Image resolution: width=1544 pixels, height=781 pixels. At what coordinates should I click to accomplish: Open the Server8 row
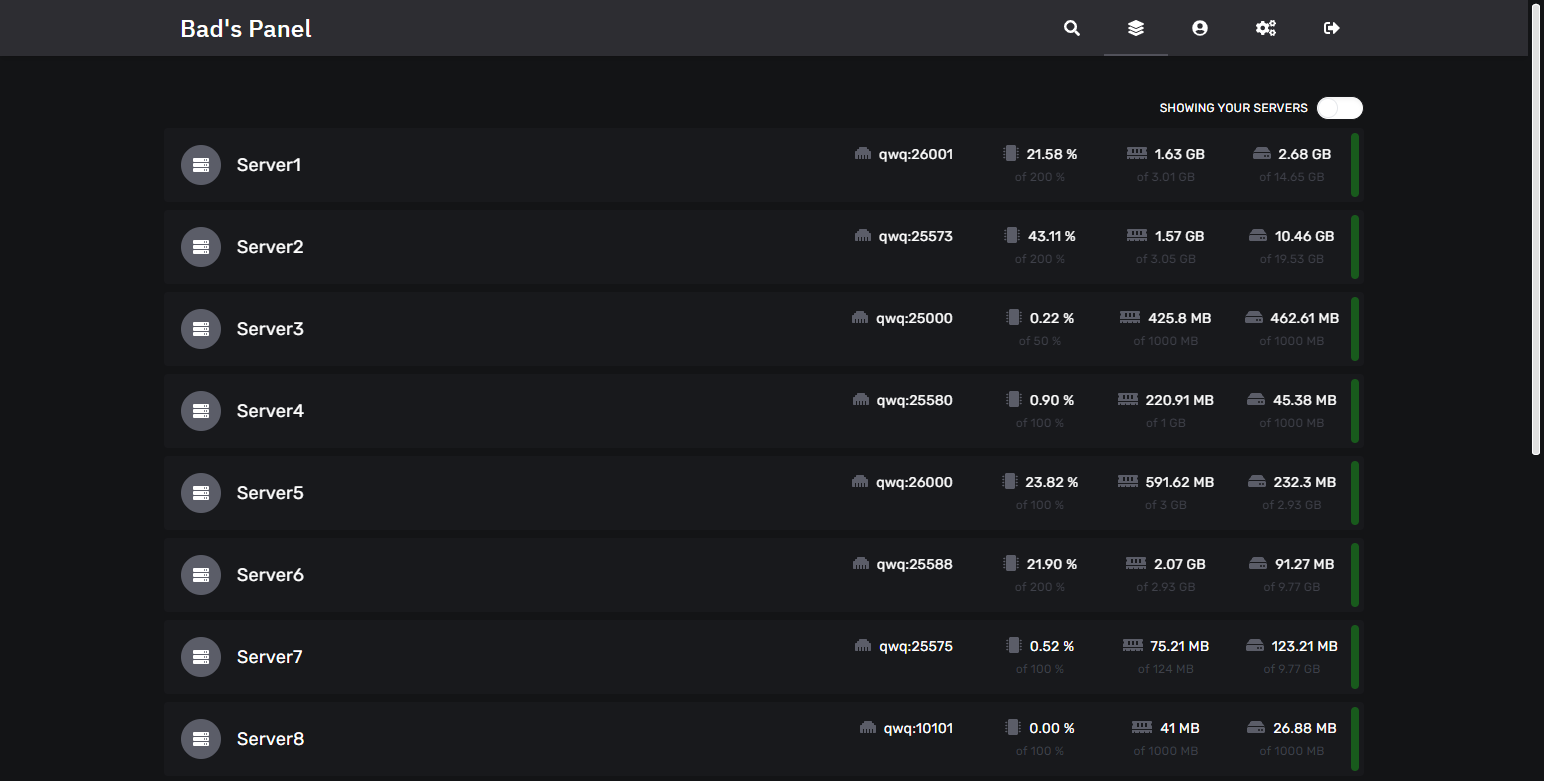click(x=269, y=739)
